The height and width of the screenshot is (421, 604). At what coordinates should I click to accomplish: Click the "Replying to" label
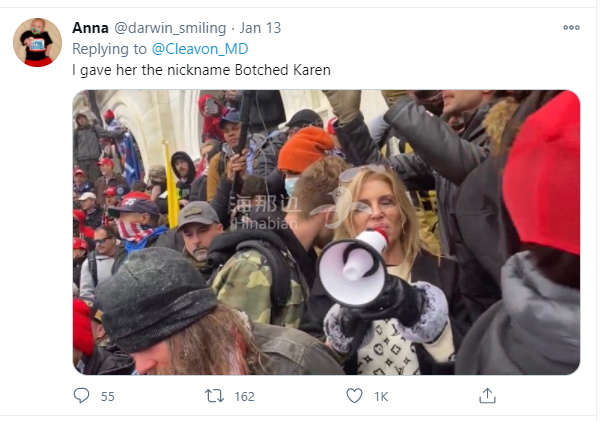tap(109, 47)
